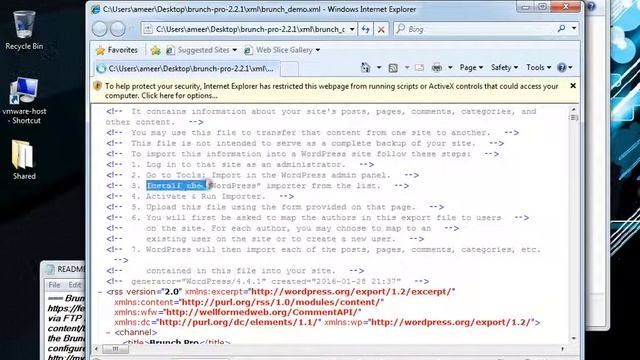Open Edit menu in README window
The height and width of the screenshot is (360, 640).
click(74, 285)
